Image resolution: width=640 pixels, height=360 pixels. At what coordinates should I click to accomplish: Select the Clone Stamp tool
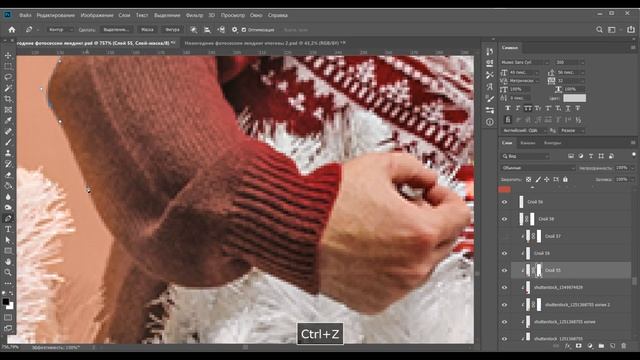click(x=8, y=153)
